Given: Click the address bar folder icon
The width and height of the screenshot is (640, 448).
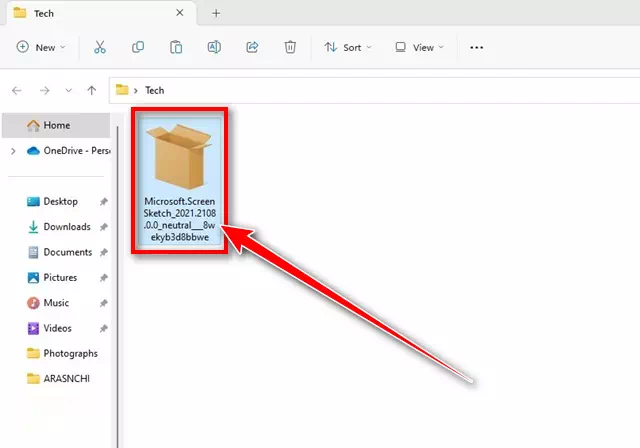Looking at the screenshot, I should (122, 90).
